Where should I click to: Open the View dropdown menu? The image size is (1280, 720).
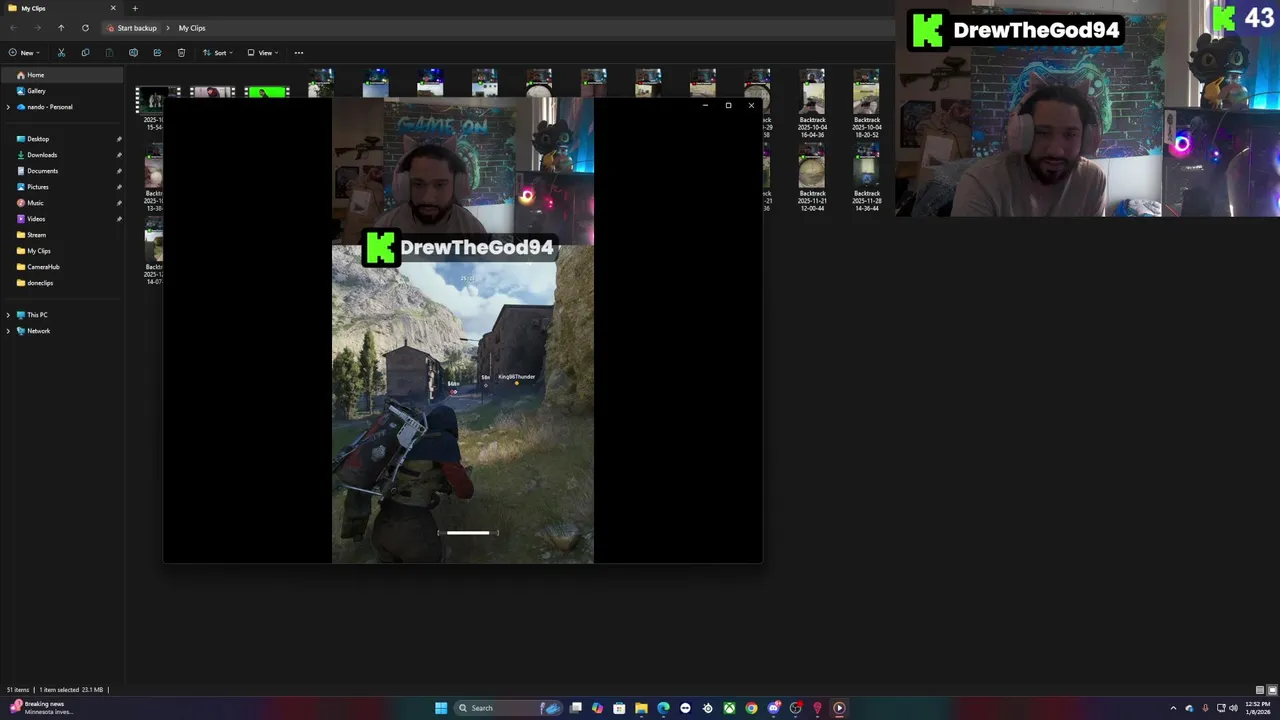click(x=261, y=53)
